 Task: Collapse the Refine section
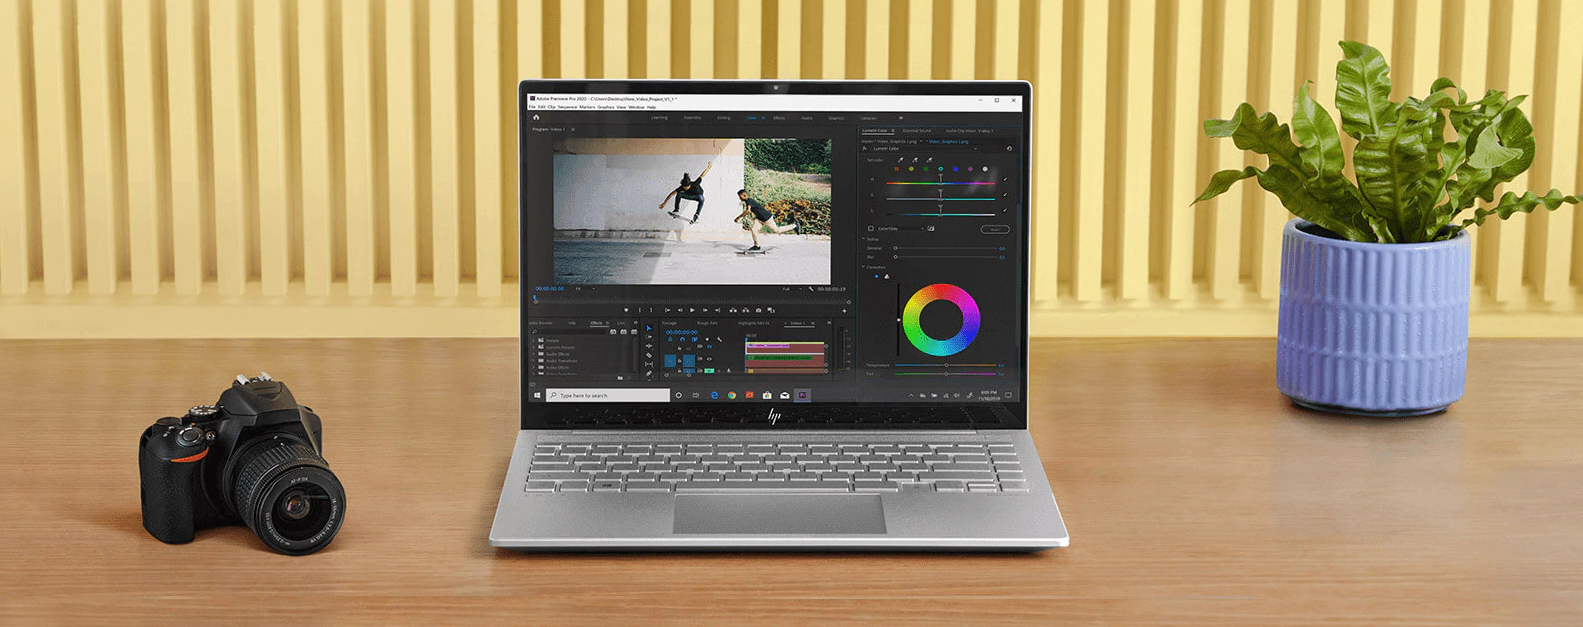(864, 239)
